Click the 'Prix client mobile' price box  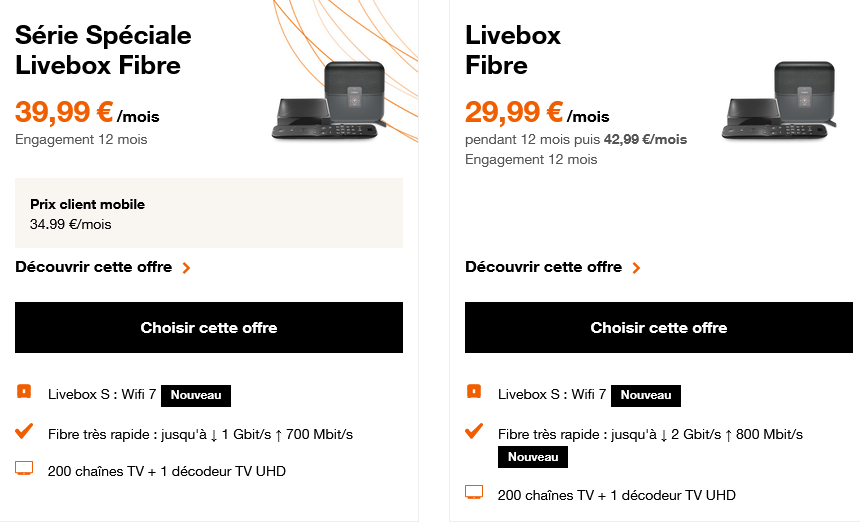pyautogui.click(x=209, y=213)
